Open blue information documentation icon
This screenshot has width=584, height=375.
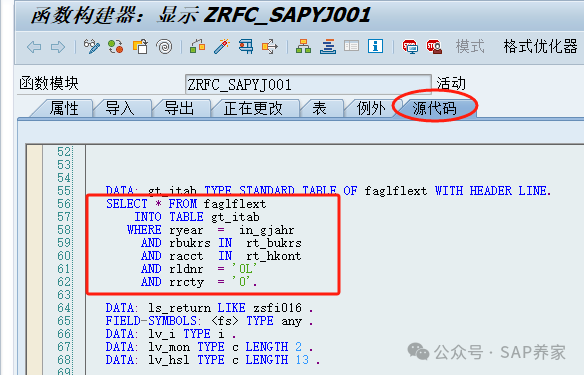coord(375,47)
